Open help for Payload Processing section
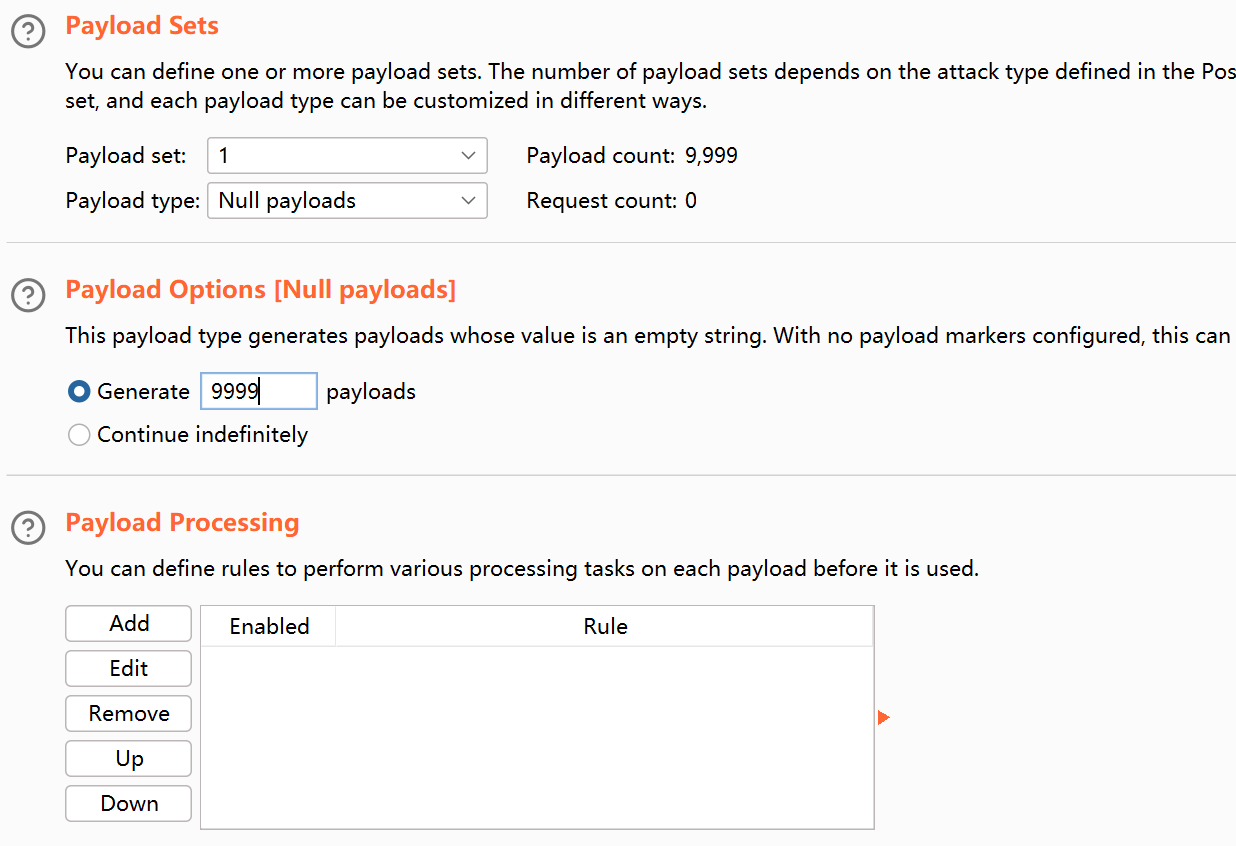Screen dimensions: 1236x846 tap(28, 527)
